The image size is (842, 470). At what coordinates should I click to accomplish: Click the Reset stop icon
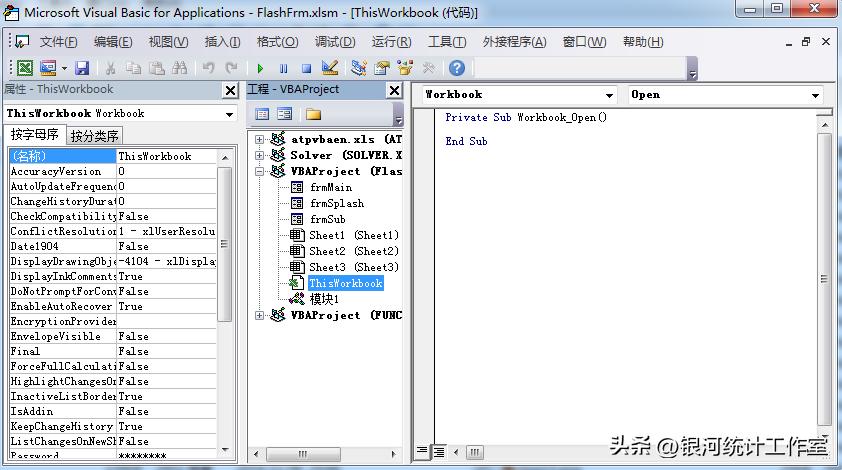pyautogui.click(x=306, y=68)
